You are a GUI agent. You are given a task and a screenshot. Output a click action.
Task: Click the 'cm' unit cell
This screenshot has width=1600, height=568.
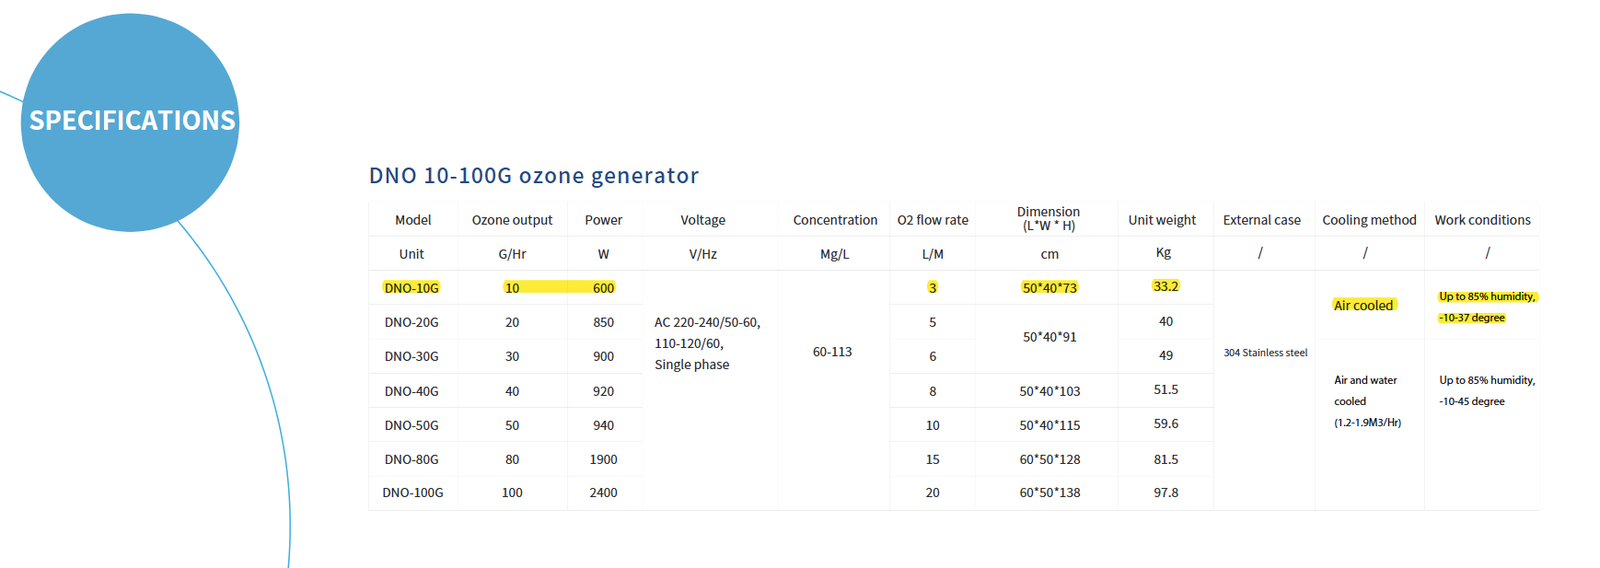1049,254
